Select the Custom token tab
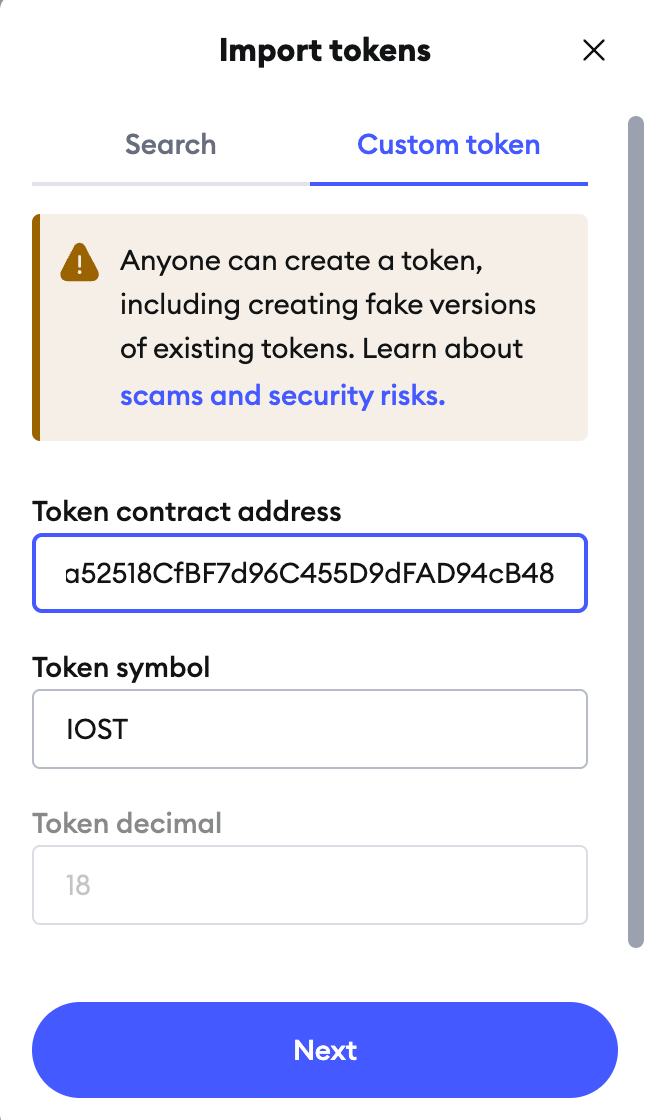This screenshot has width=646, height=1120. (x=449, y=144)
